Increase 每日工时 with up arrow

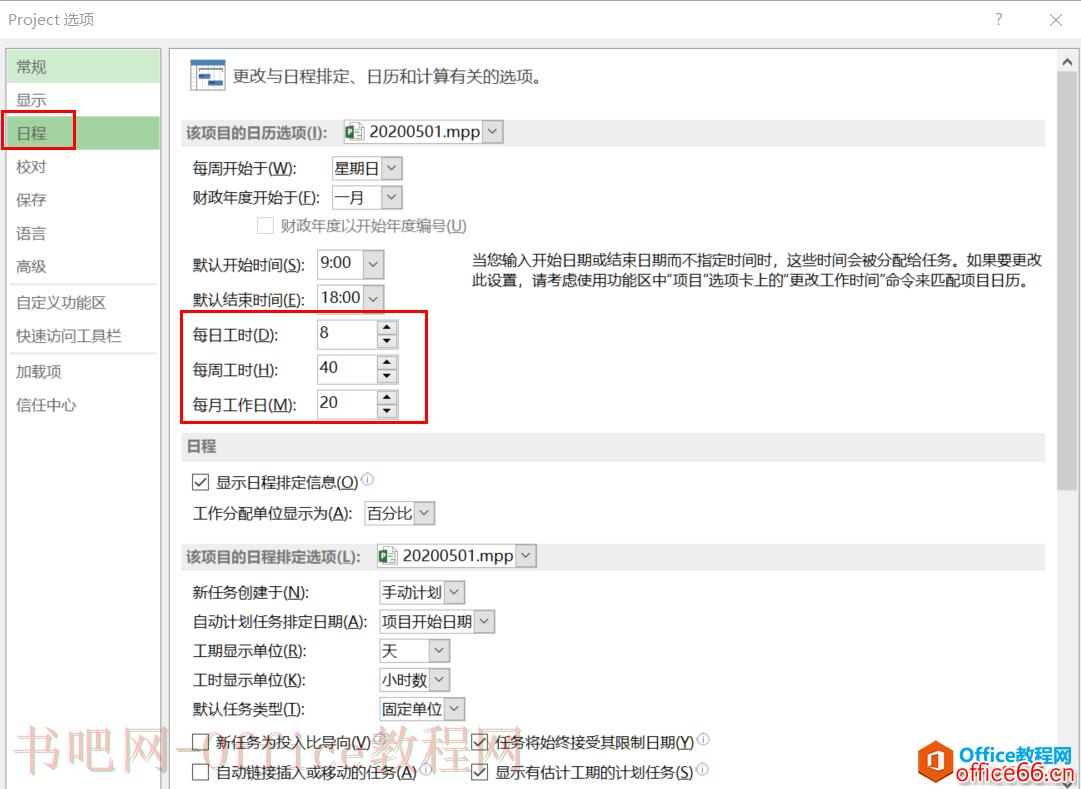[x=387, y=328]
